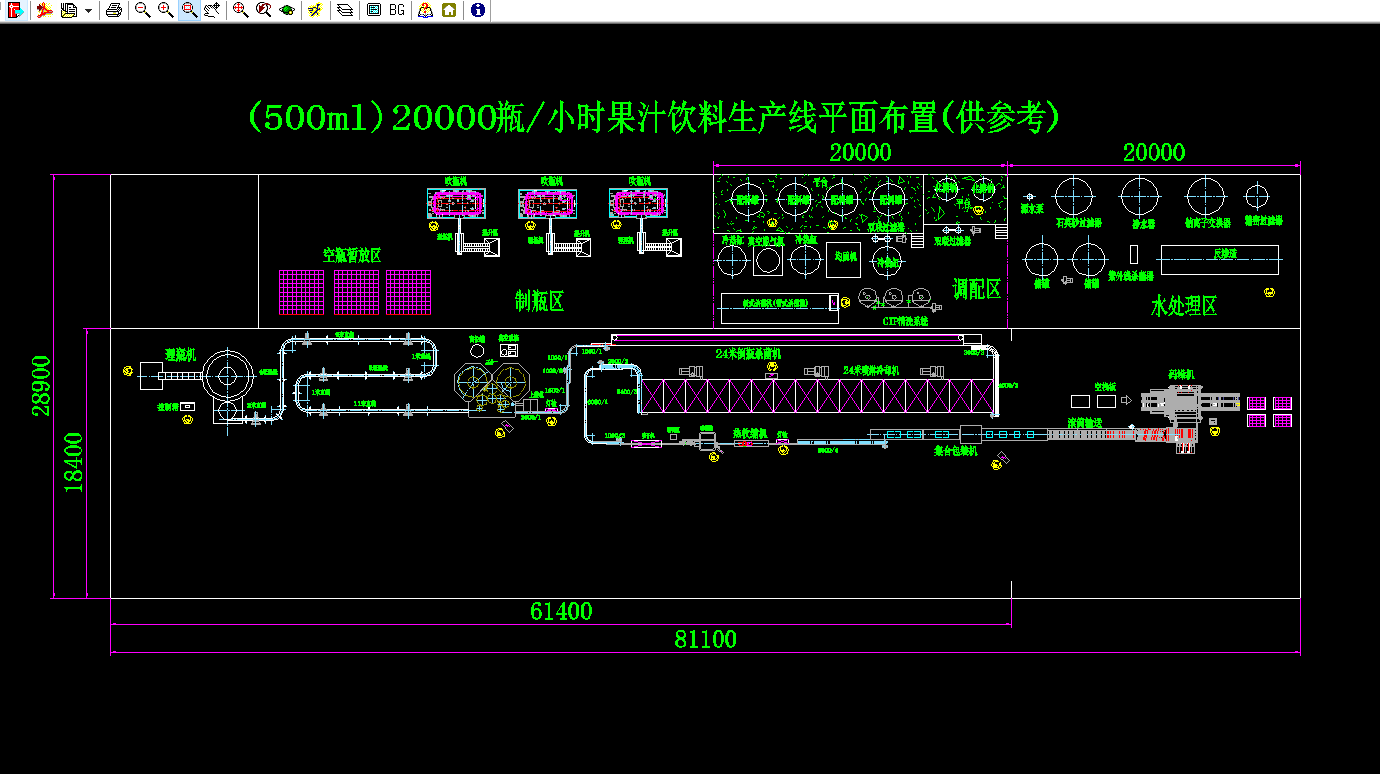Click the blue About info icon
Viewport: 1380px width, 774px height.
click(478, 10)
